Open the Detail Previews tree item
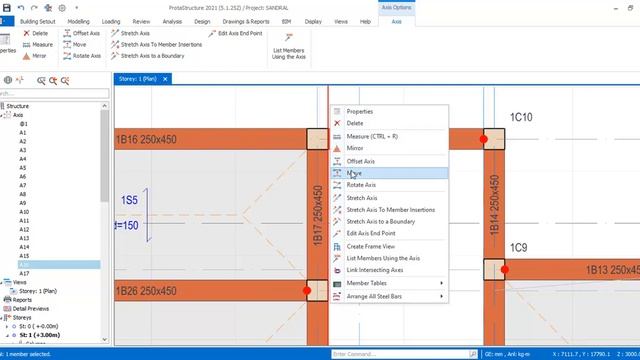 31,309
